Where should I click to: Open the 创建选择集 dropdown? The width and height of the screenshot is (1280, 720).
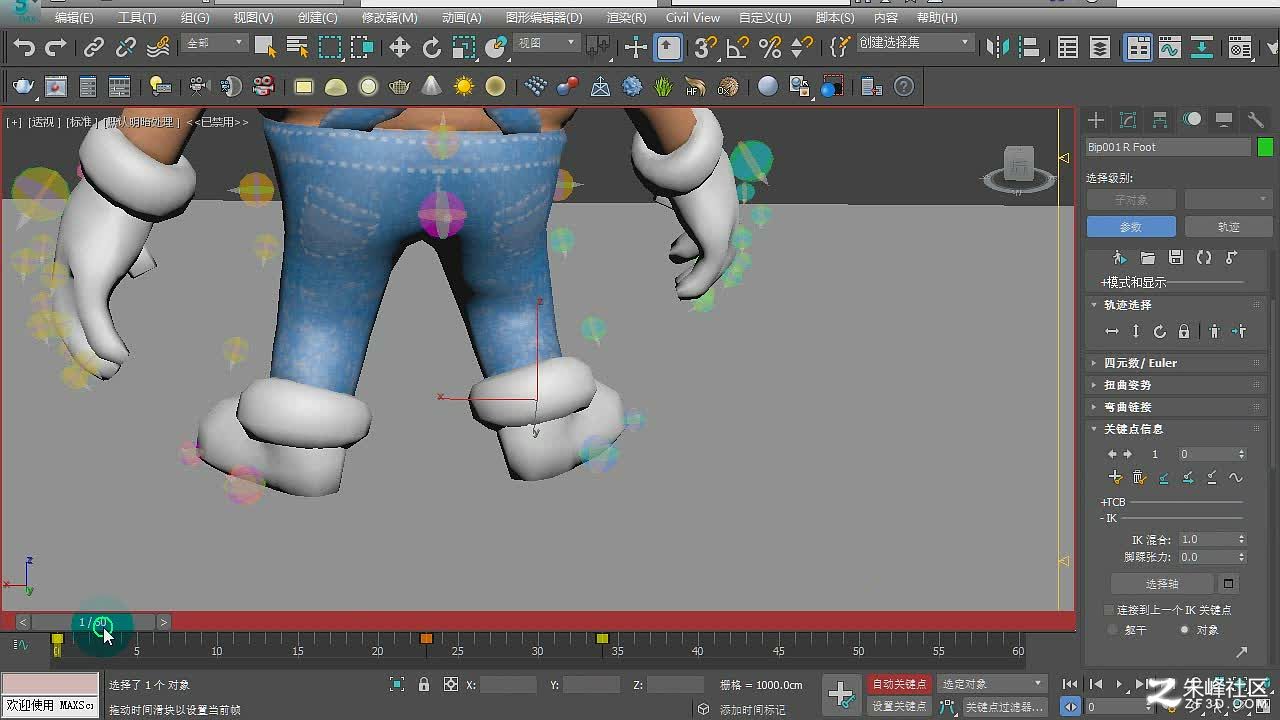click(914, 43)
